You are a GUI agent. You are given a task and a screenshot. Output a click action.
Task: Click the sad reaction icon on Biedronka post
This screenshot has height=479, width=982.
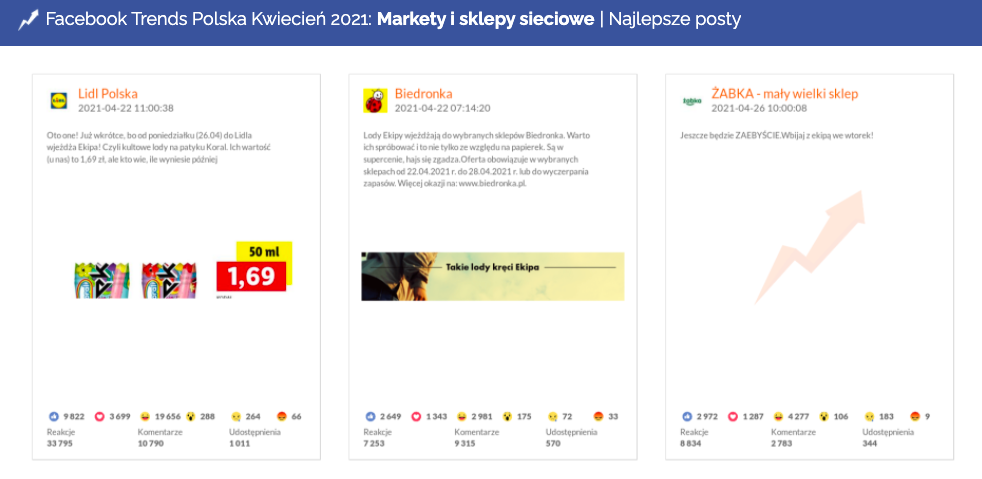552,415
